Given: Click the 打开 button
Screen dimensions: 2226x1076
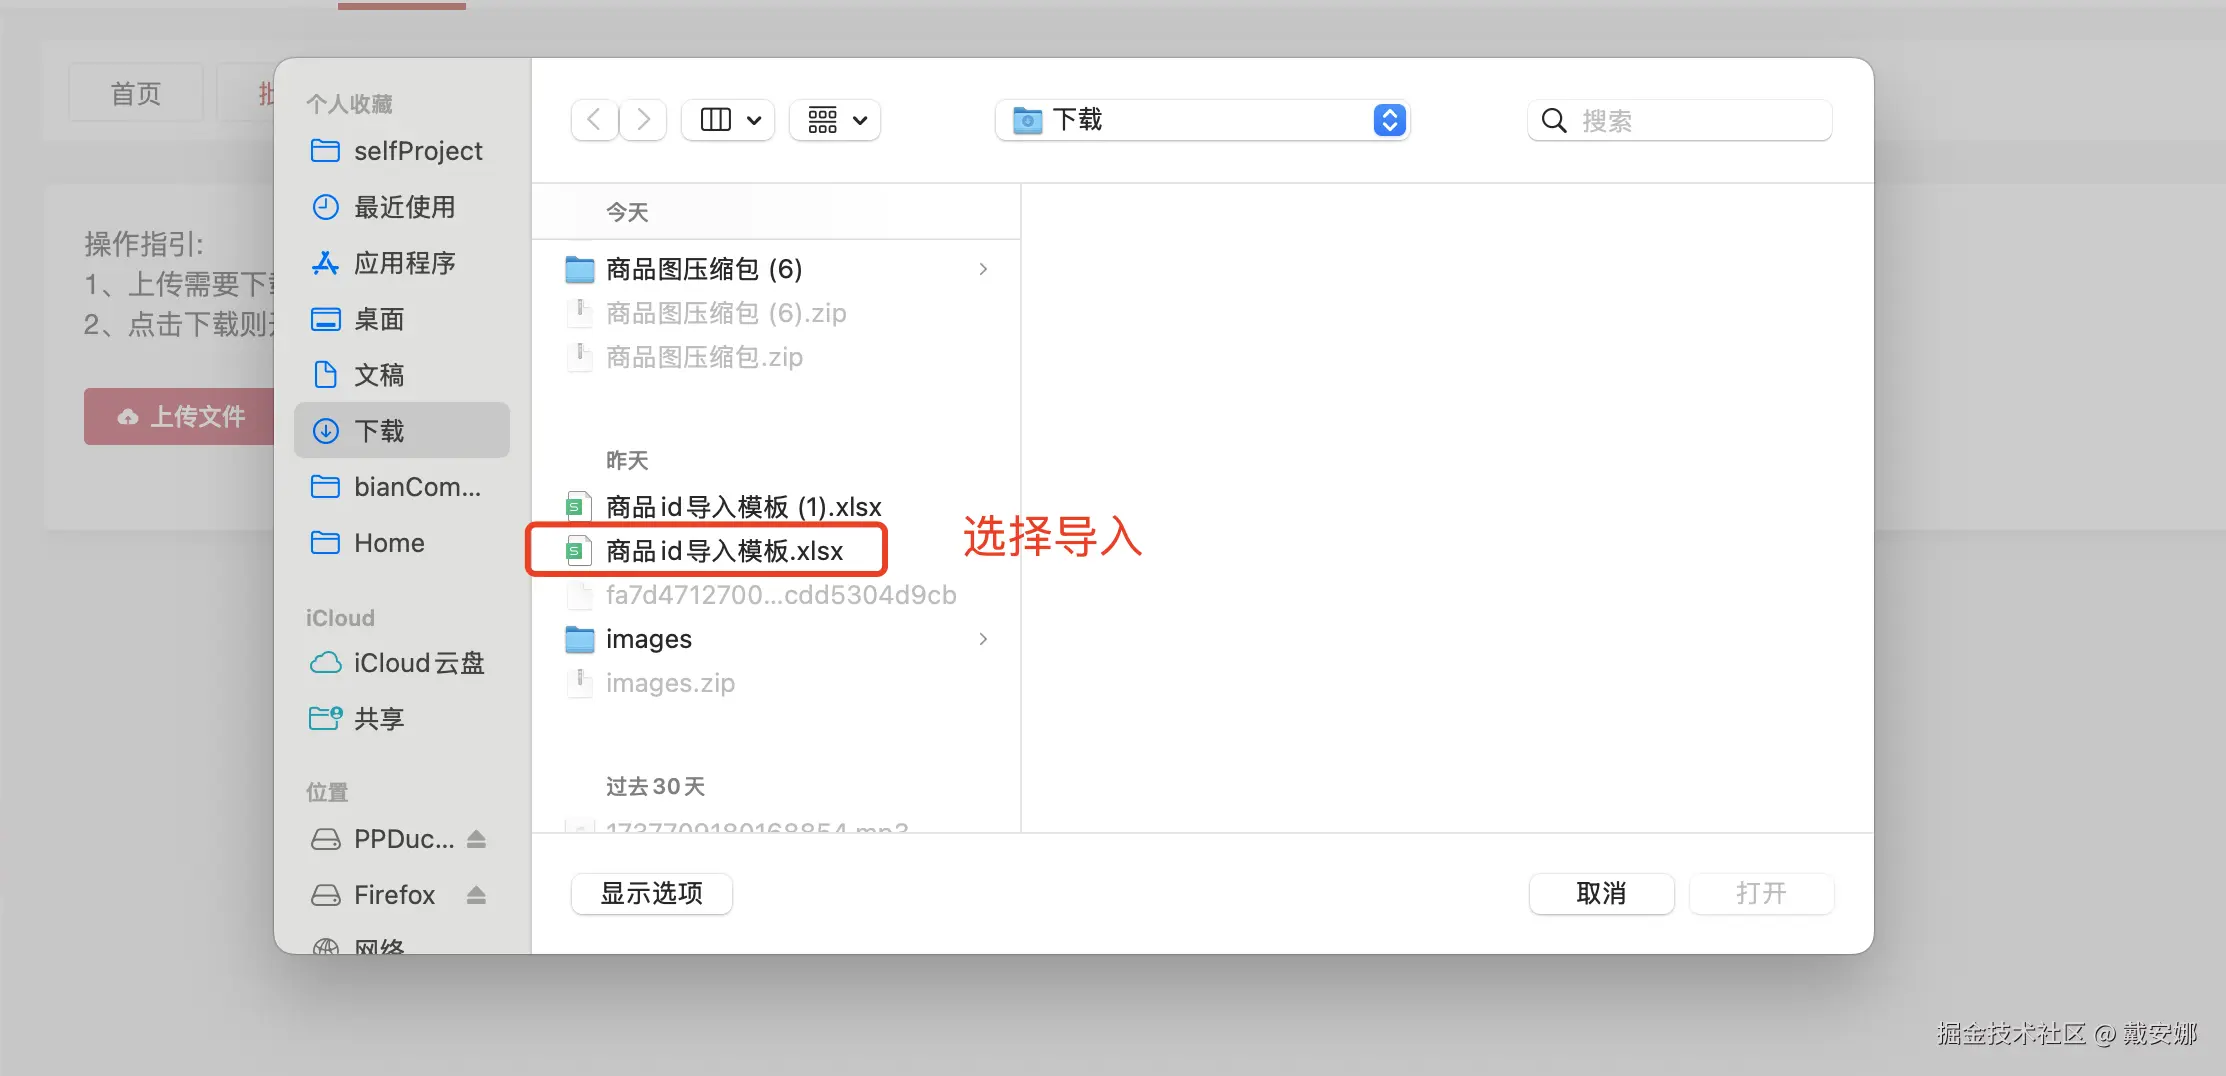Looking at the screenshot, I should 1761,893.
